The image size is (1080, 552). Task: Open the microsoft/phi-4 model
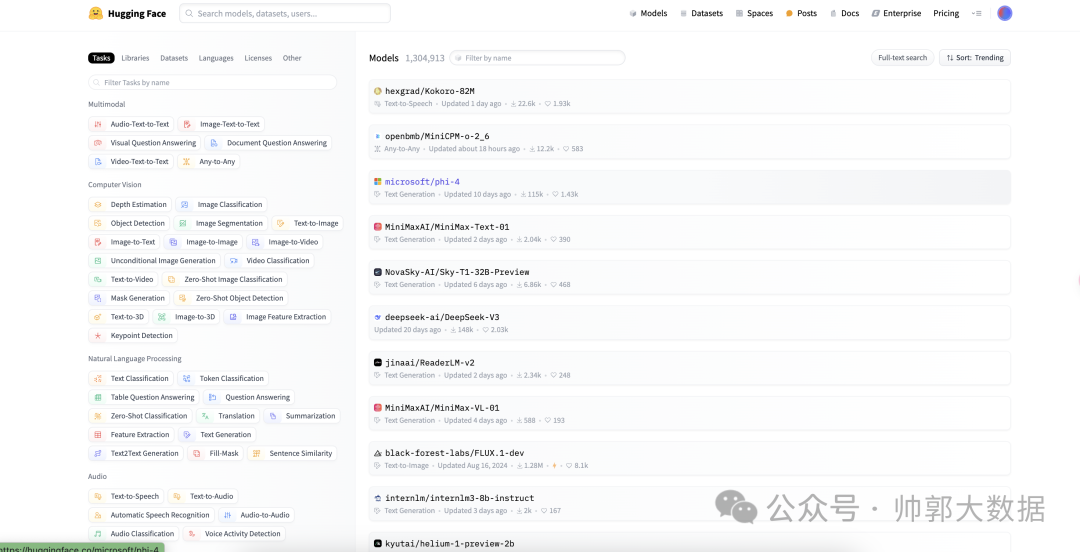point(689,187)
